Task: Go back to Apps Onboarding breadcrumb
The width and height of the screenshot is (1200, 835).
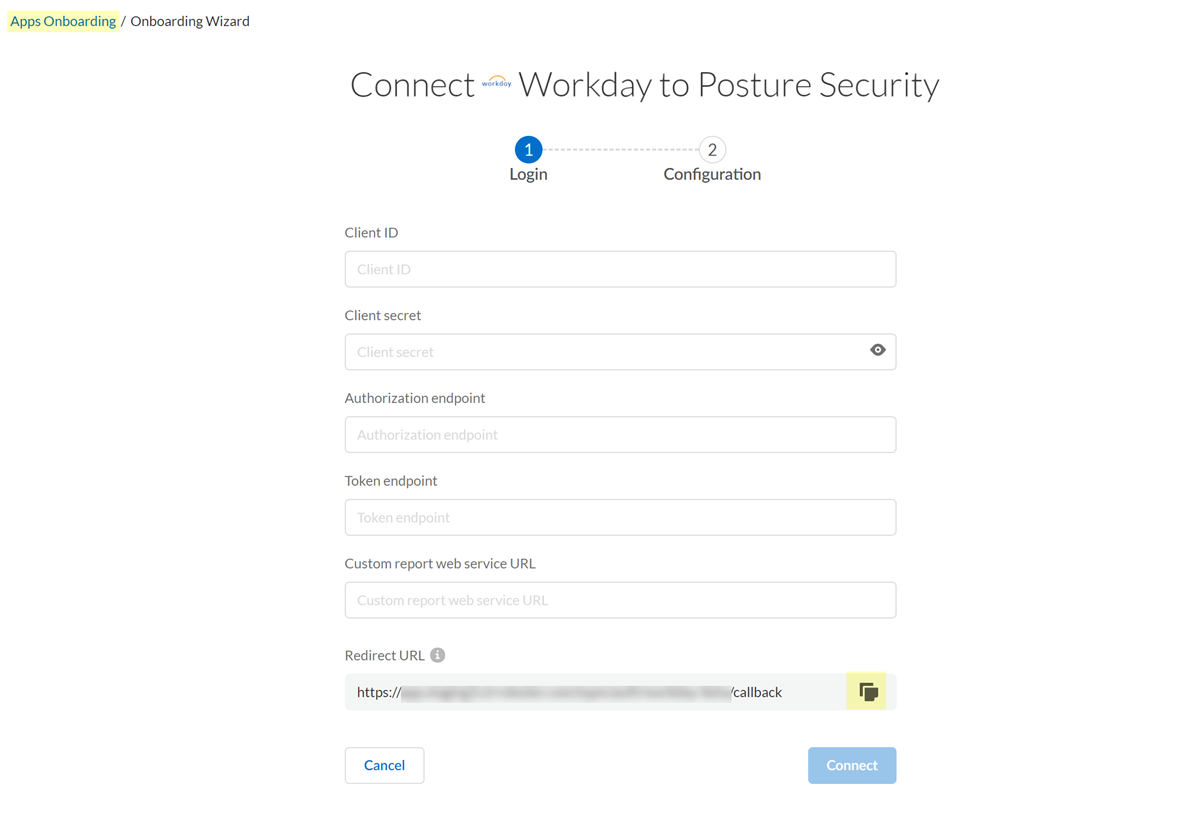Action: (x=63, y=21)
